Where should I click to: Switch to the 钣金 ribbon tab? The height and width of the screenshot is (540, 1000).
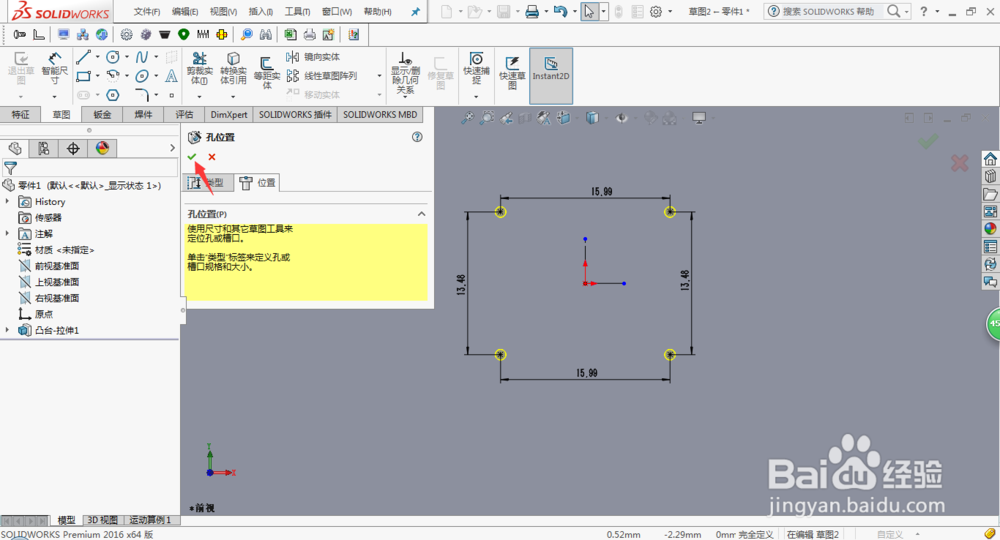click(102, 115)
